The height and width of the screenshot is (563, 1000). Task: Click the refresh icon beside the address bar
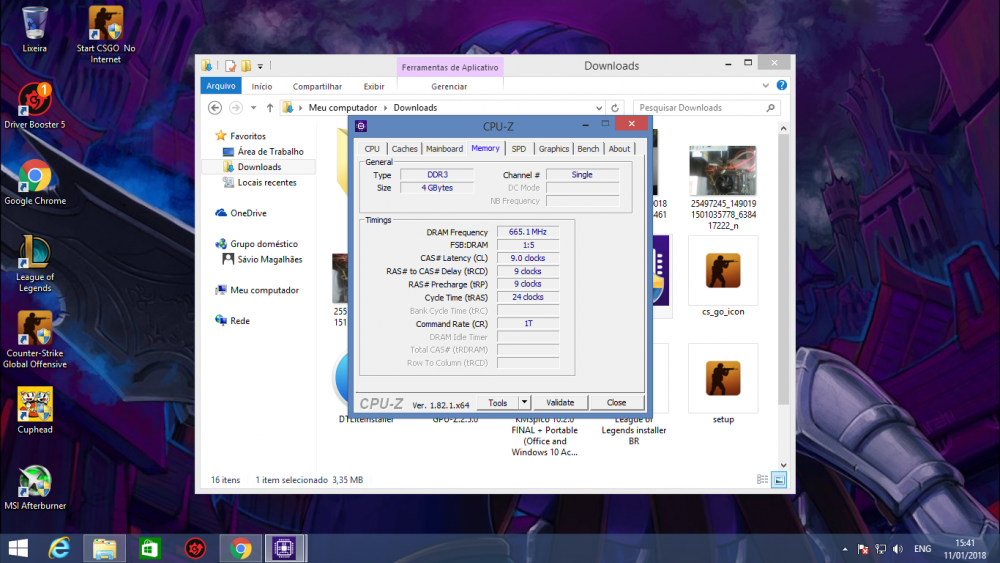pos(616,108)
